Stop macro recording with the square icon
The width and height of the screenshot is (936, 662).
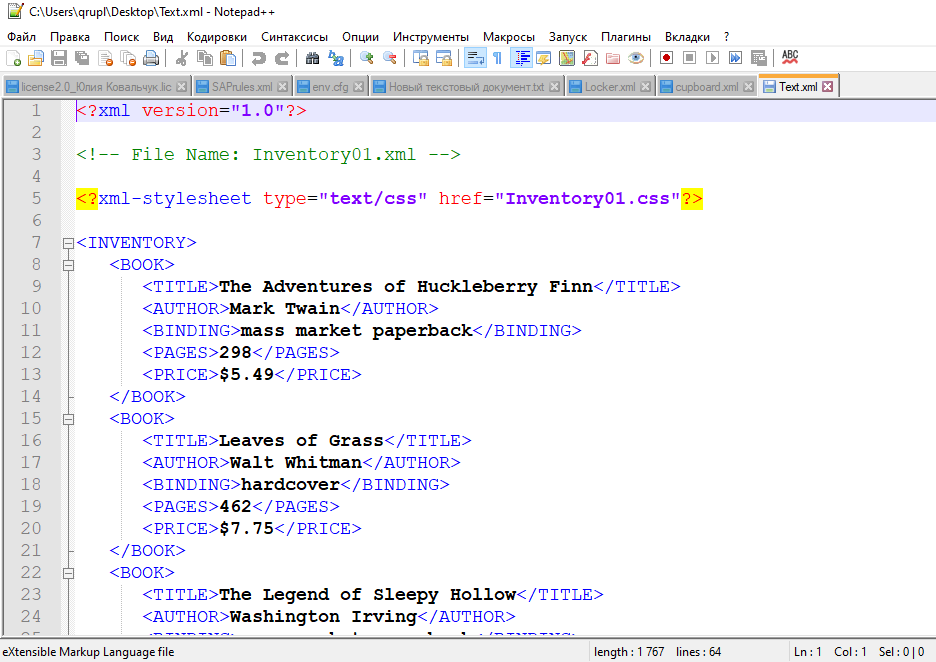(x=689, y=58)
